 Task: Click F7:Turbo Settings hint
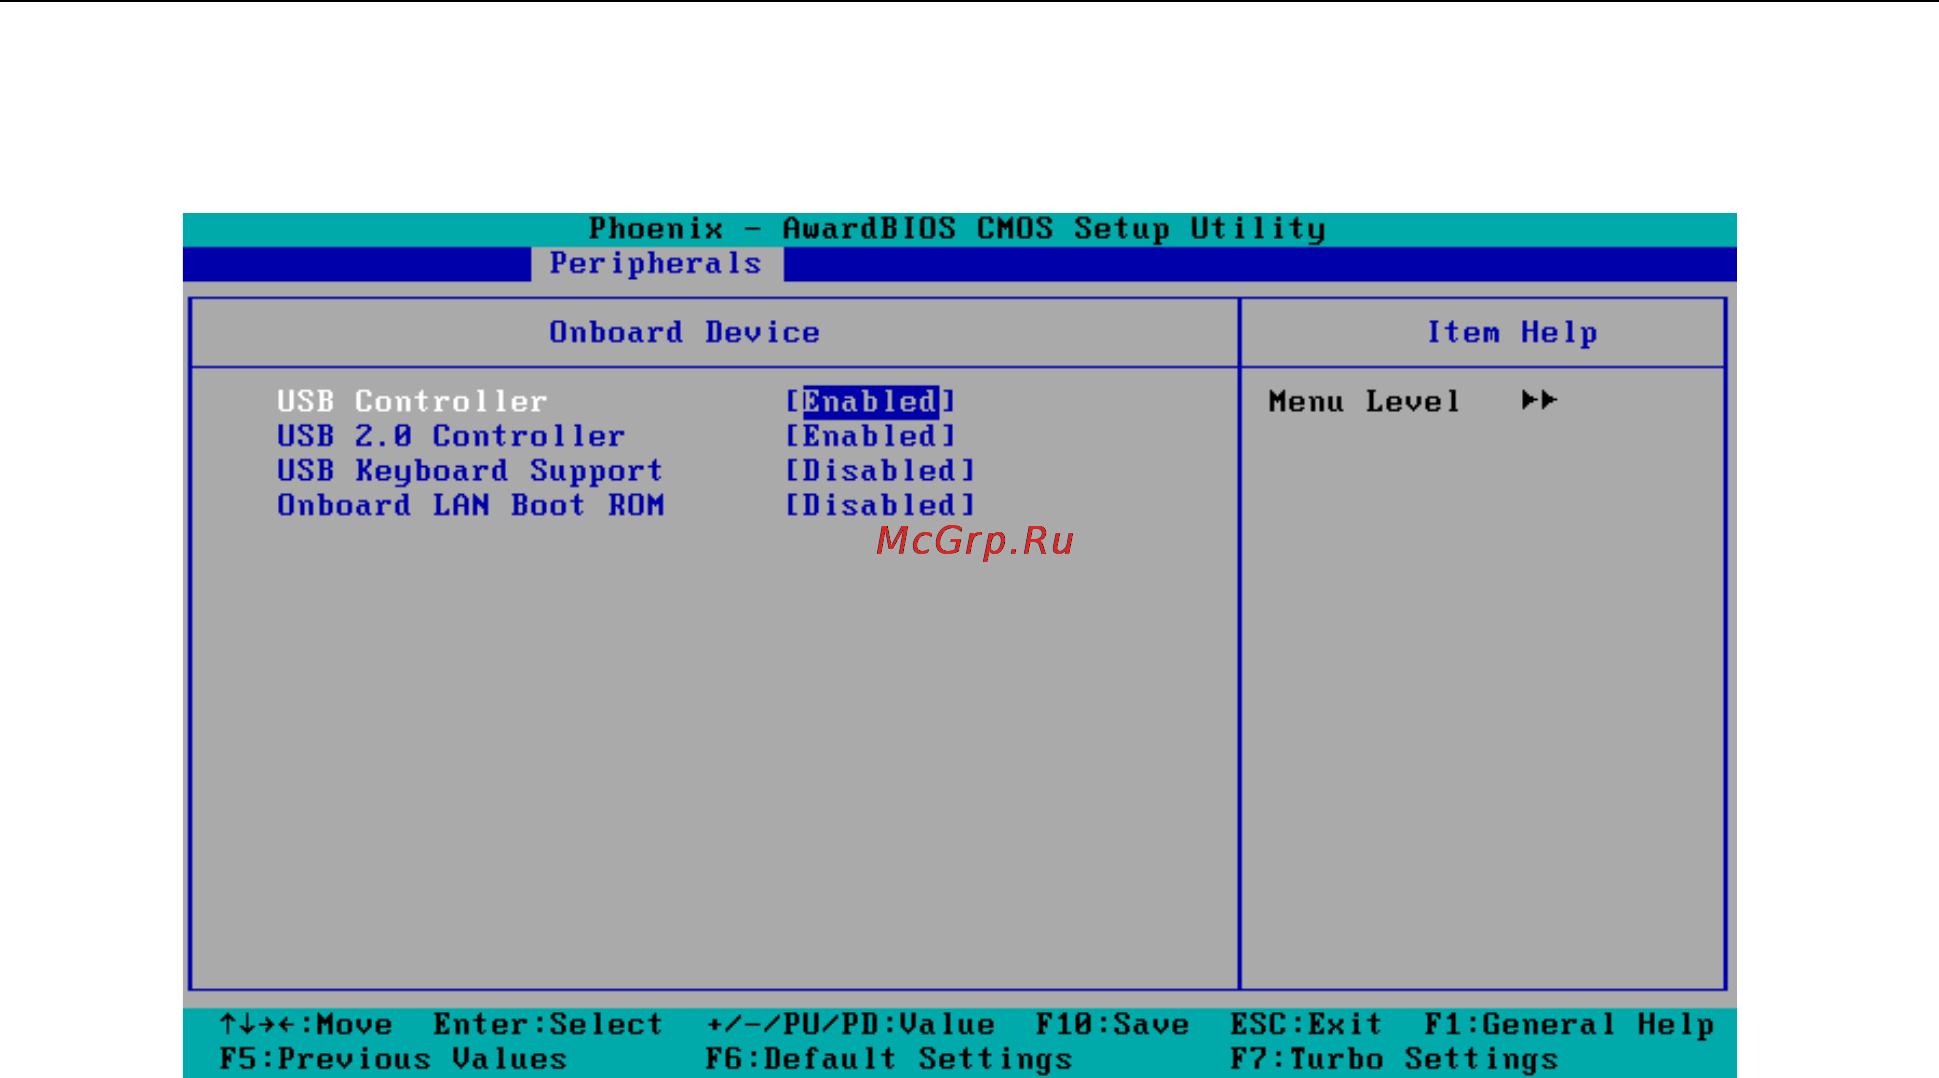coord(1394,1058)
